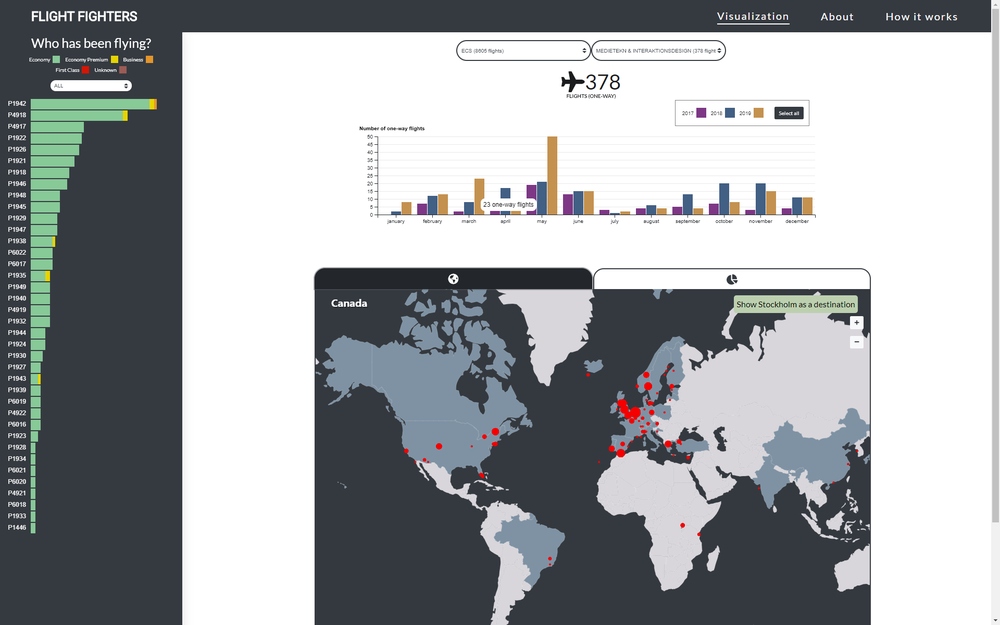
Task: Click the tall 2019 bar for May
Action: click(x=552, y=175)
